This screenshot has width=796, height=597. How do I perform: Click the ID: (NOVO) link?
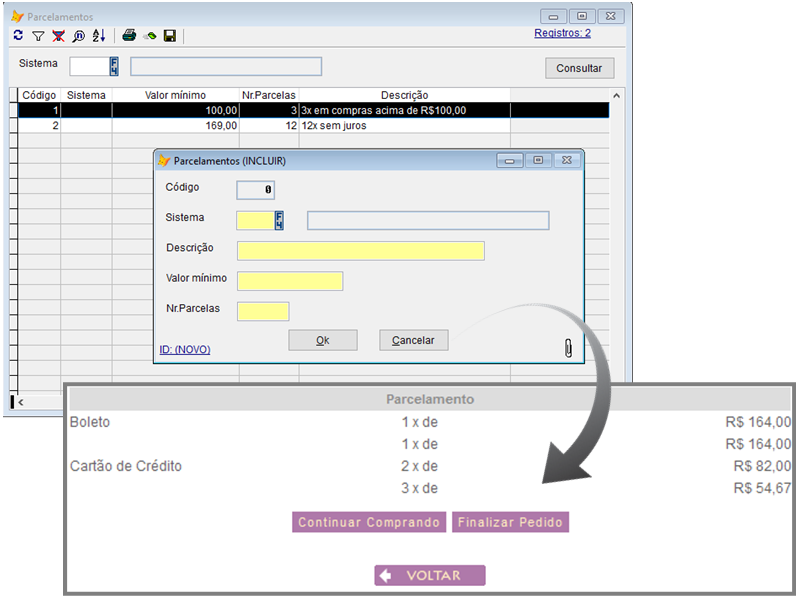[185, 349]
